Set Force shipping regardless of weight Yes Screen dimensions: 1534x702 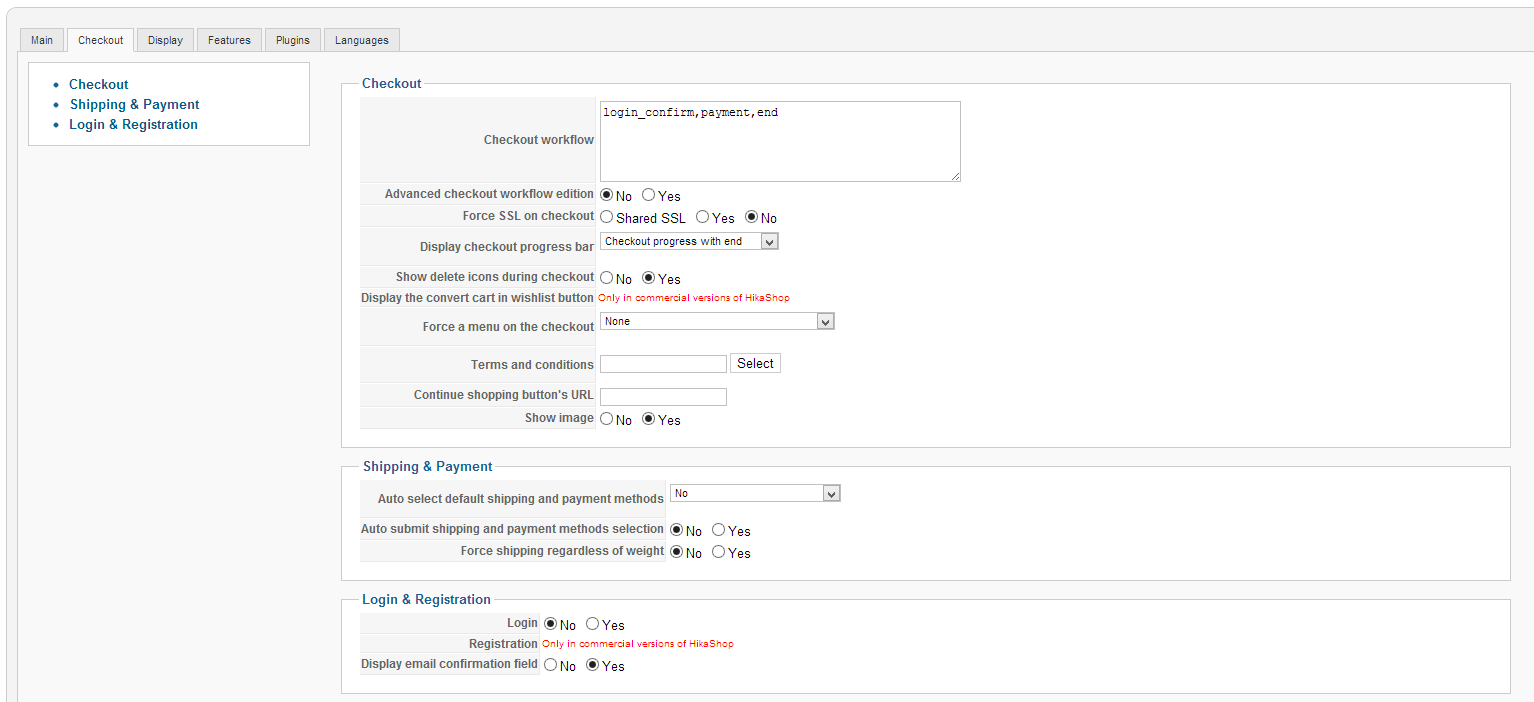pos(719,552)
